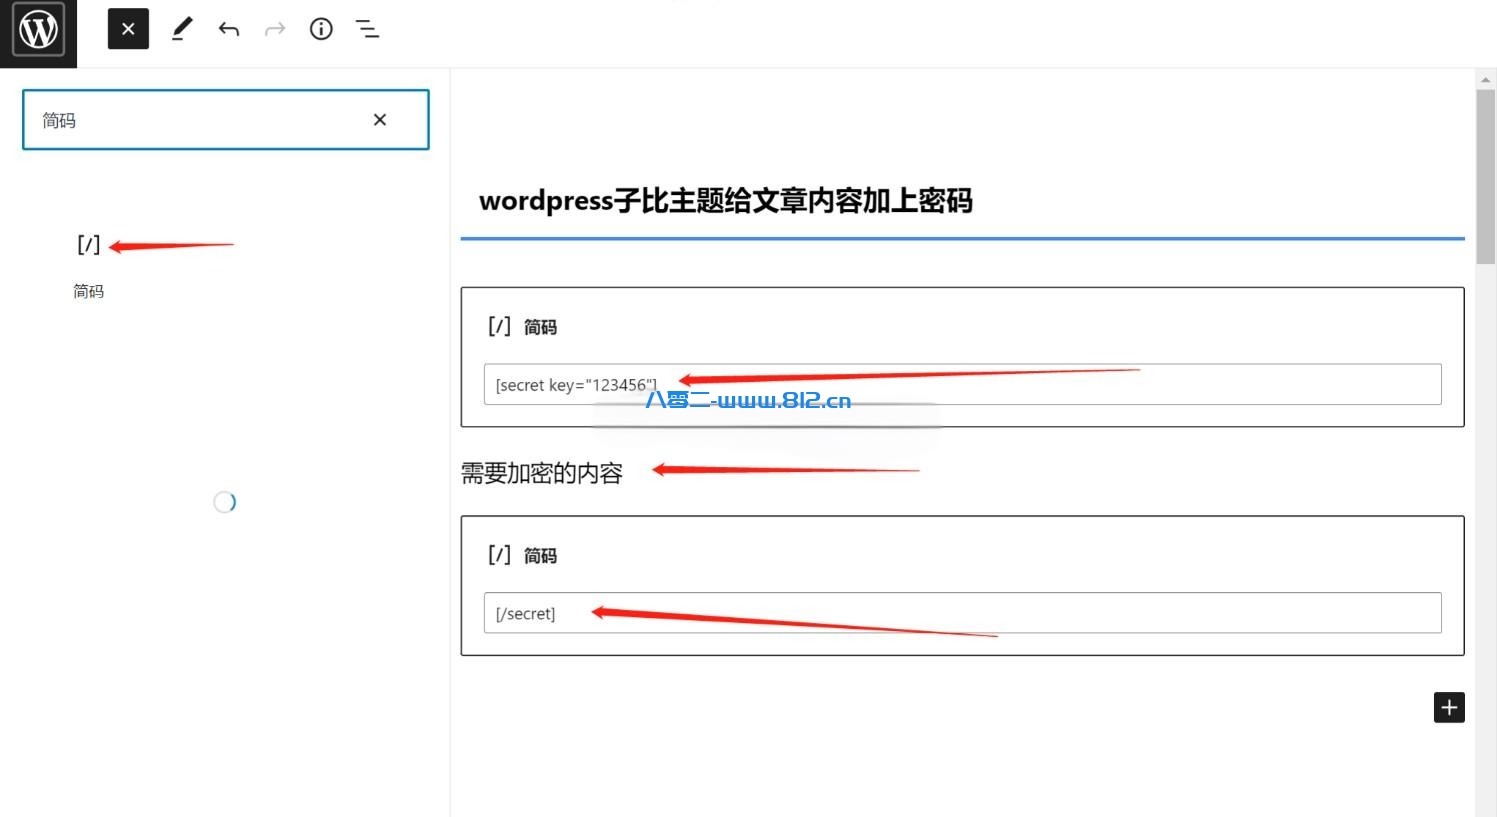Click the WordPress logo icon
This screenshot has height=817, width=1497.
click(38, 30)
